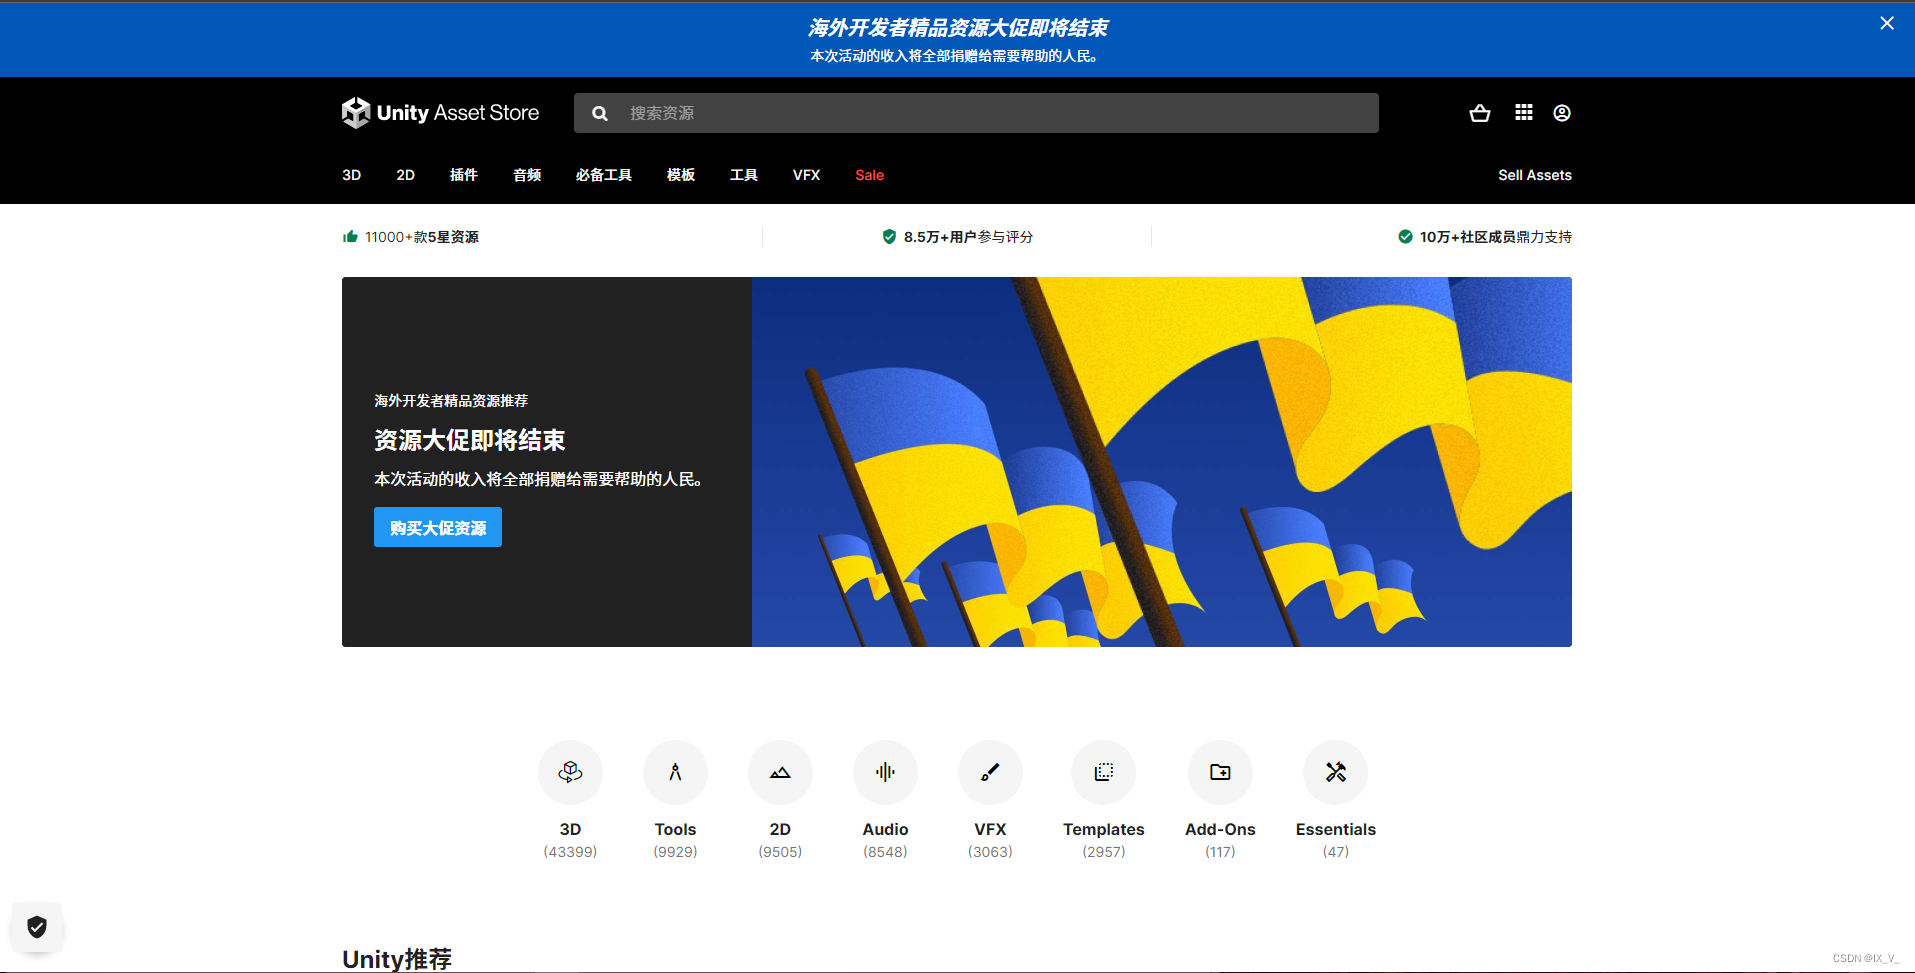Click the 3D (43399) category label

tap(570, 840)
